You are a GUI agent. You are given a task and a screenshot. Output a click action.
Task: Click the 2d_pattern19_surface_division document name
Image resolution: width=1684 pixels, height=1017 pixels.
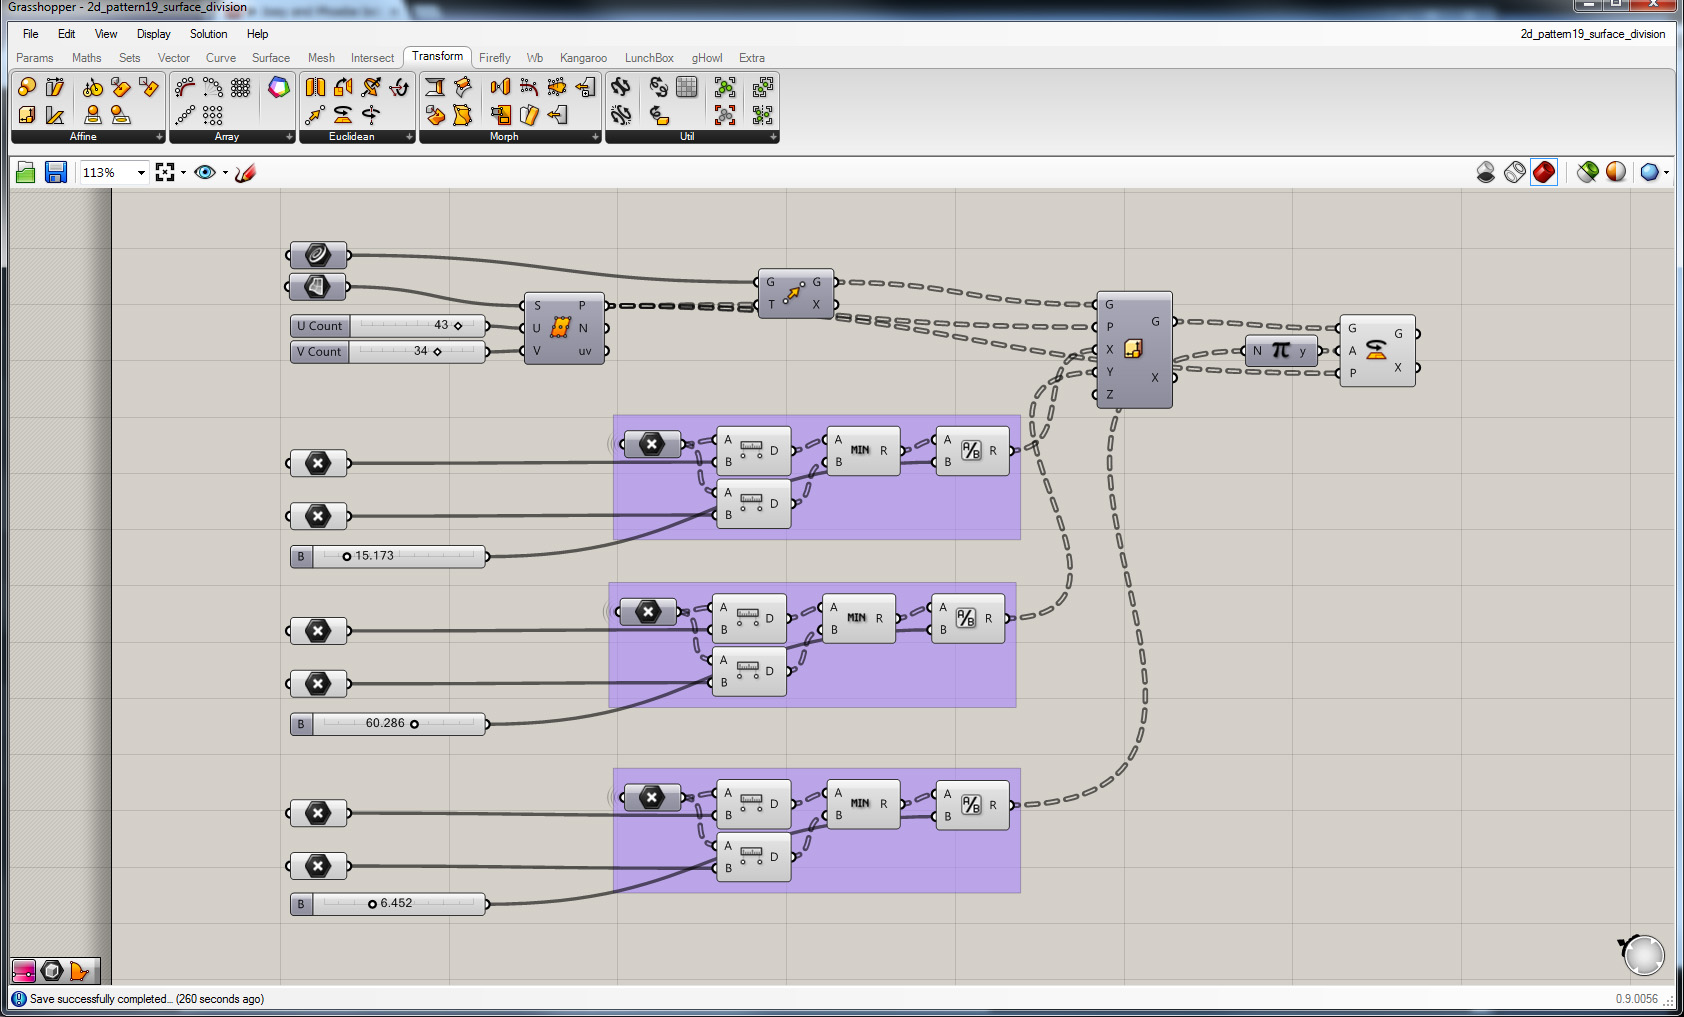(x=1592, y=34)
